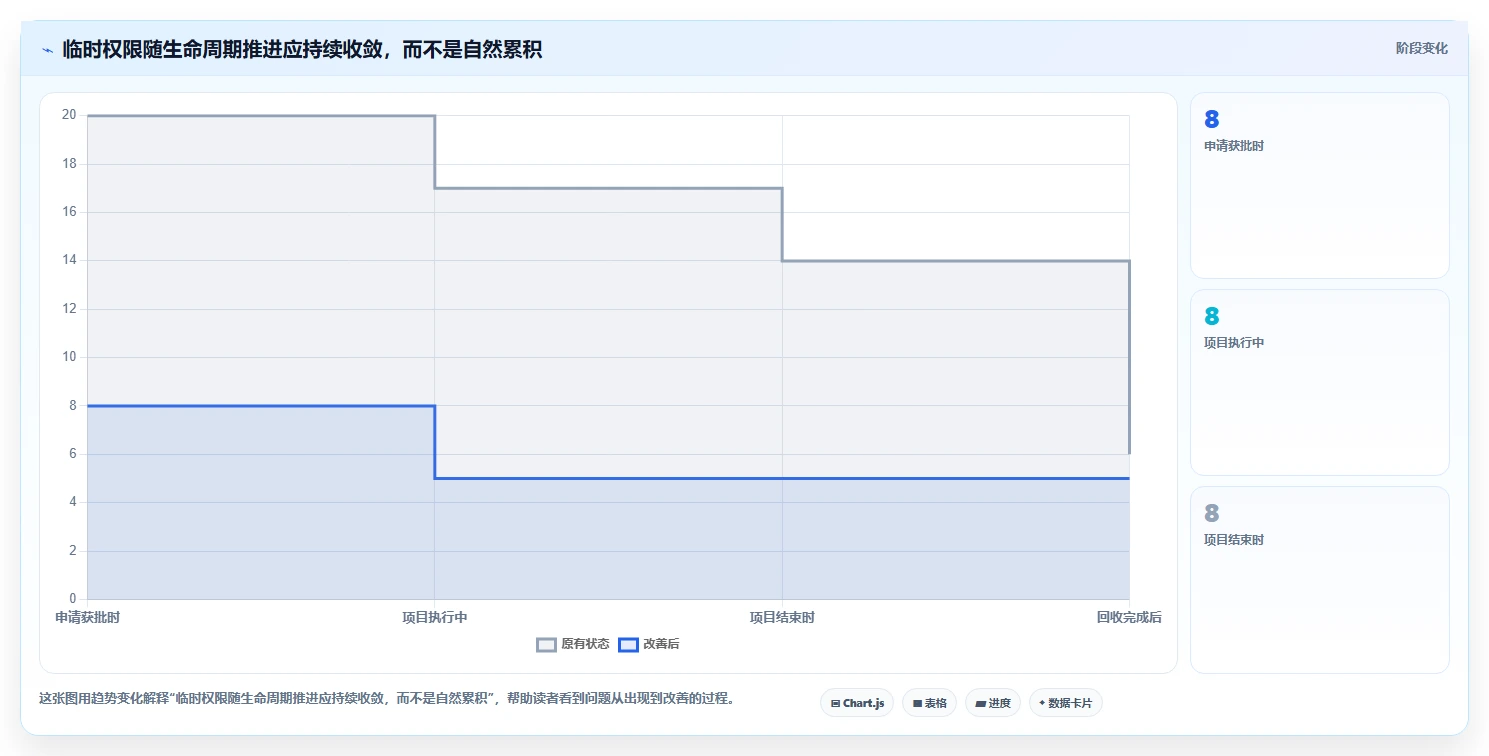Image resolution: width=1489 pixels, height=756 pixels.
Task: Toggle the 原有状态 legend item
Action: tap(573, 644)
